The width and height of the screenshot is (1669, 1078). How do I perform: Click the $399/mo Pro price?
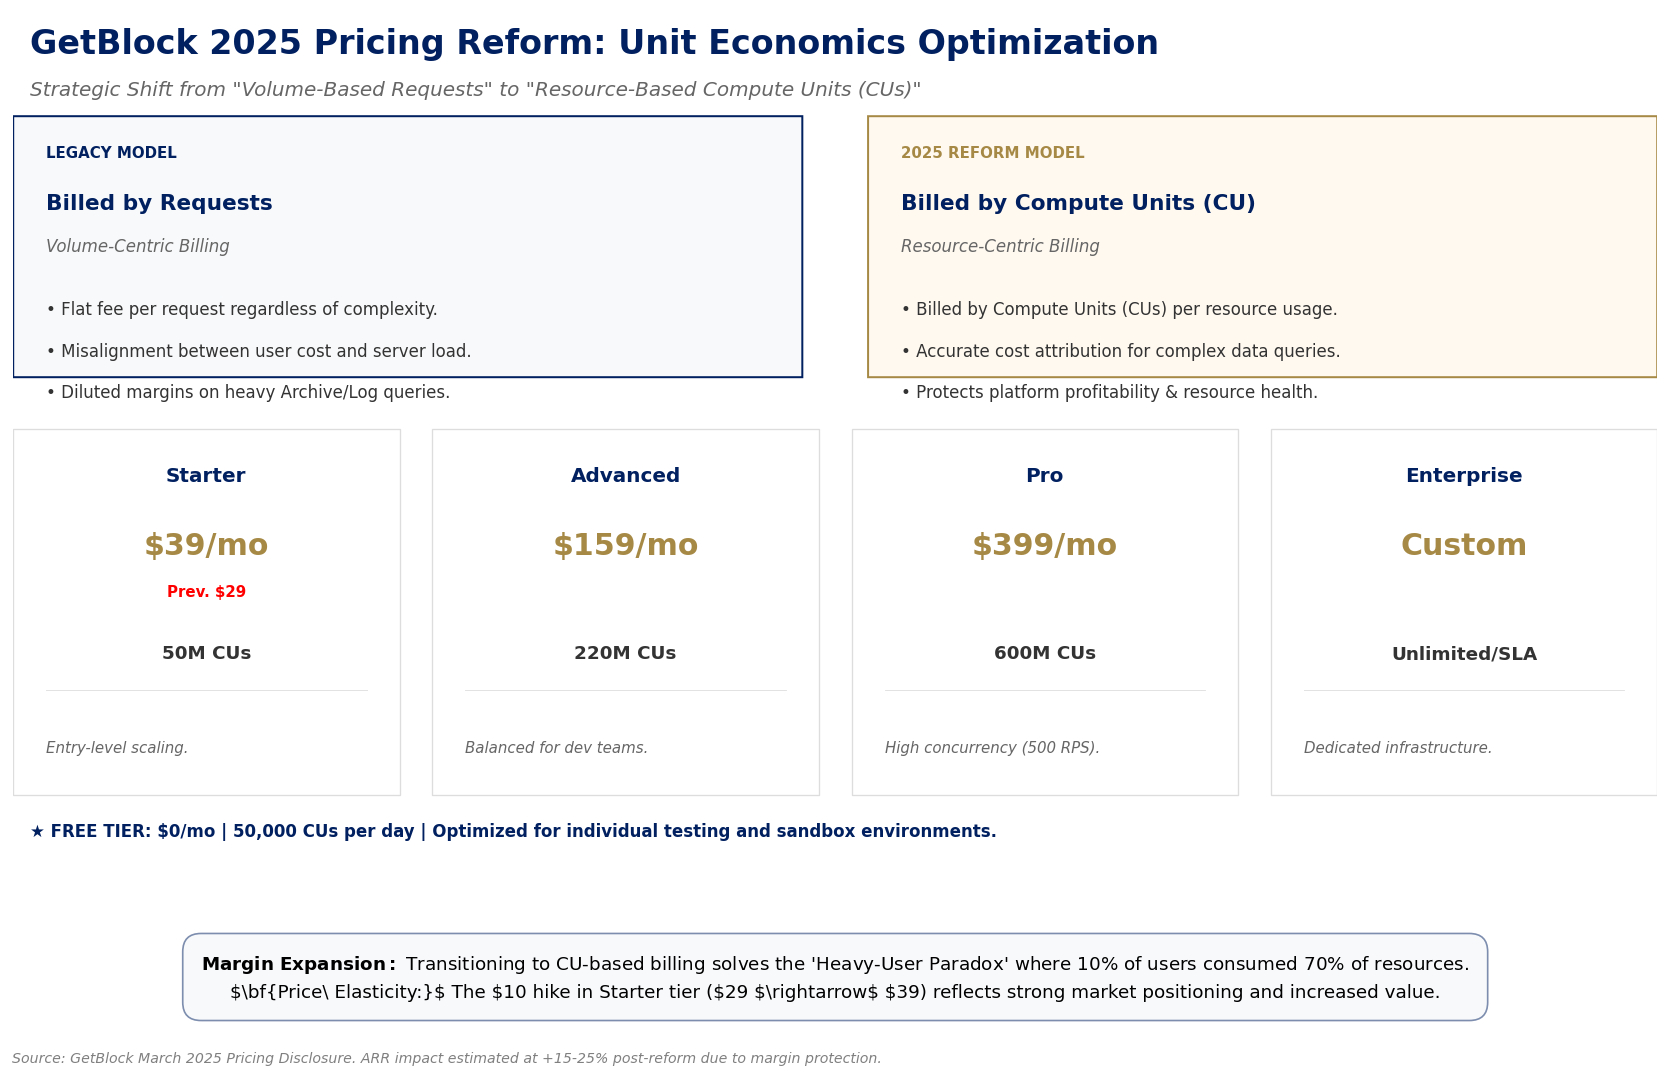coord(1044,546)
